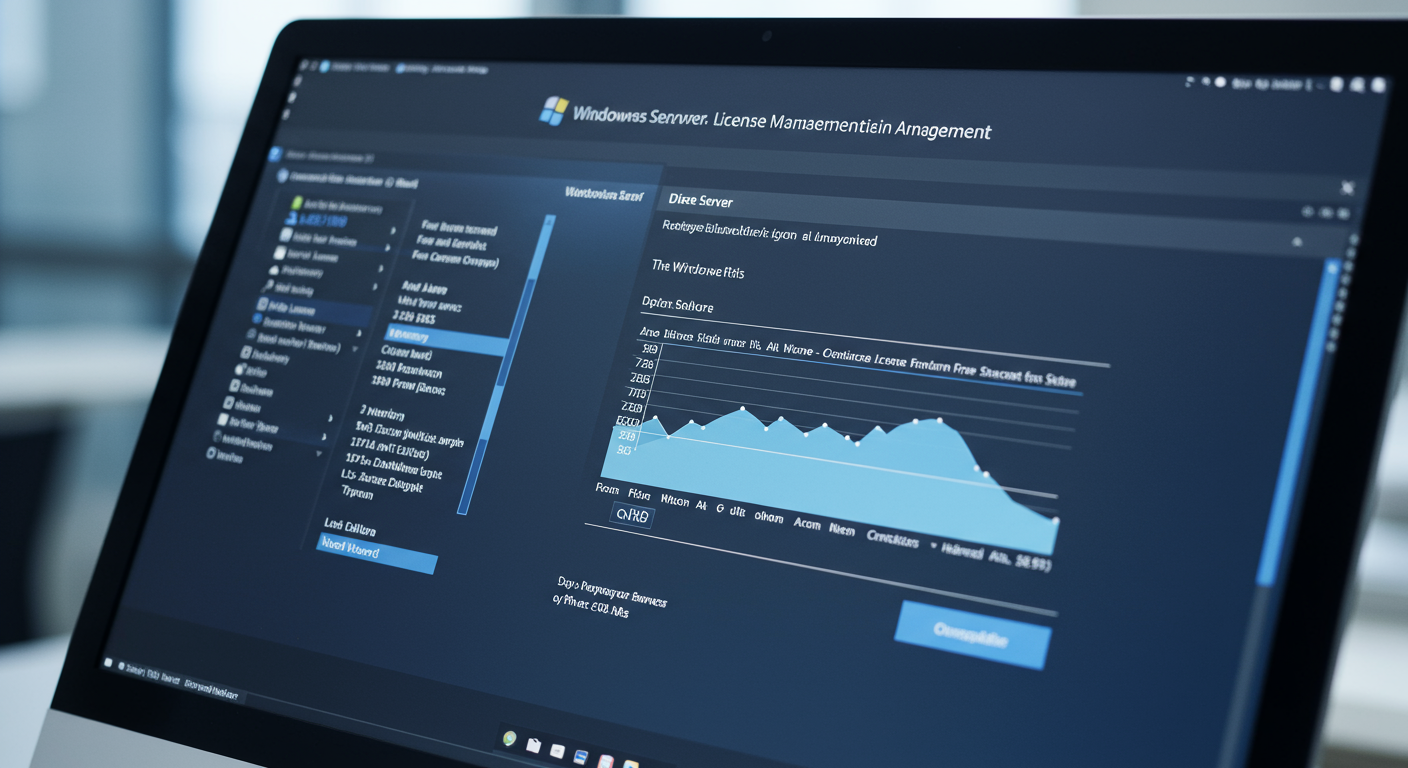Select the highlighted row in the middle list

tap(447, 339)
